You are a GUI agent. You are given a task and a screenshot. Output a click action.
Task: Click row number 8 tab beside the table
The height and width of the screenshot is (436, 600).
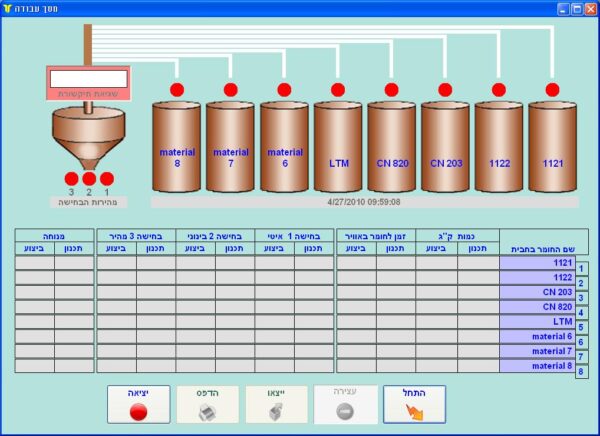(x=582, y=371)
